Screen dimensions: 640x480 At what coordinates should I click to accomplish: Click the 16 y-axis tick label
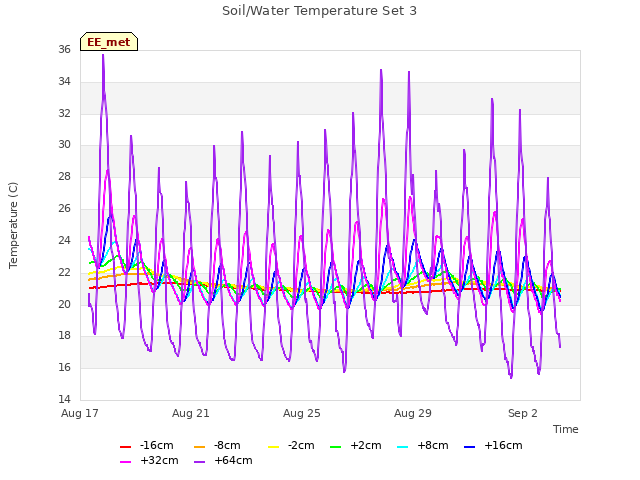(x=64, y=367)
